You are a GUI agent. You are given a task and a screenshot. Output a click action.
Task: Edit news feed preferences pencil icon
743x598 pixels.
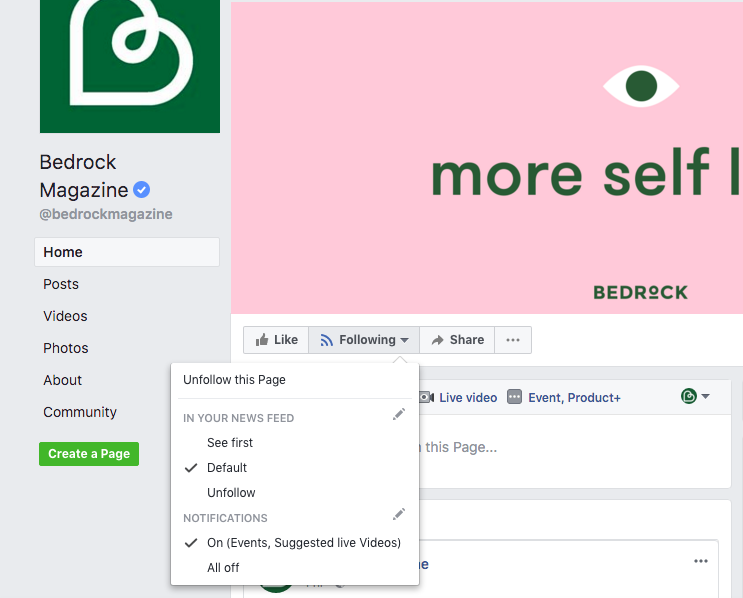tap(399, 415)
